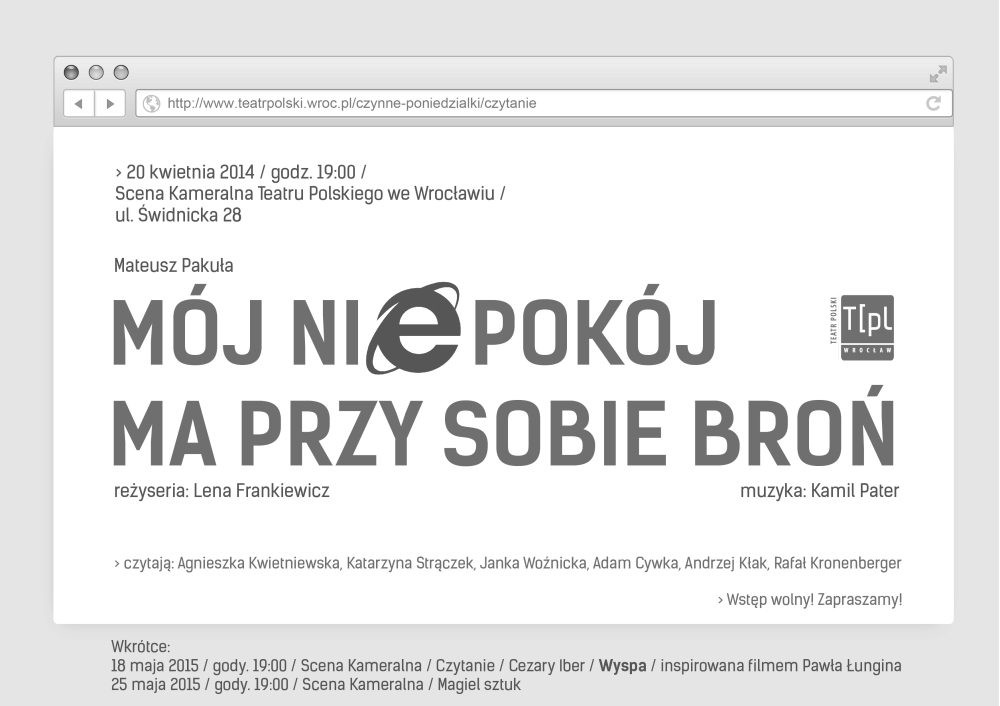Close the window with the first round button
This screenshot has height=706, width=1000.
(71, 72)
